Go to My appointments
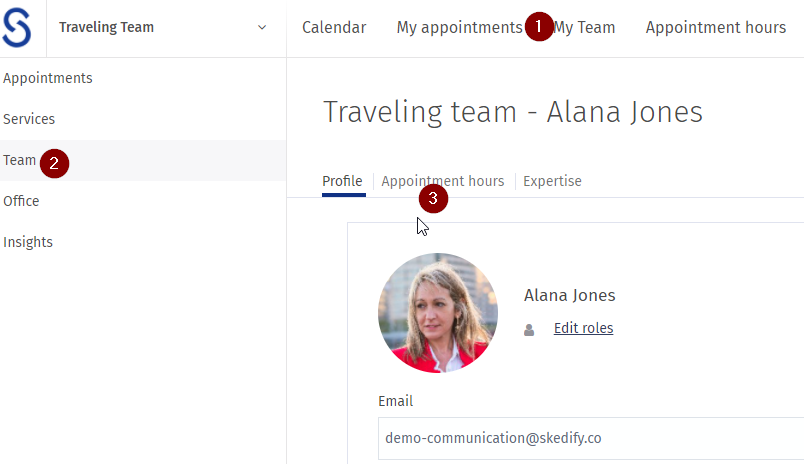The width and height of the screenshot is (804, 464). 459,27
